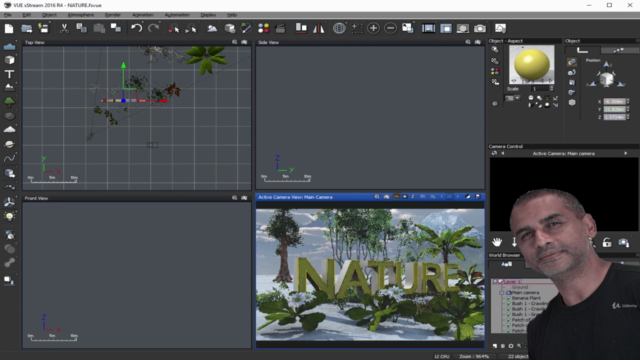This screenshot has width=640, height=360.
Task: Click the wireframe globe display icon
Action: tap(339, 28)
